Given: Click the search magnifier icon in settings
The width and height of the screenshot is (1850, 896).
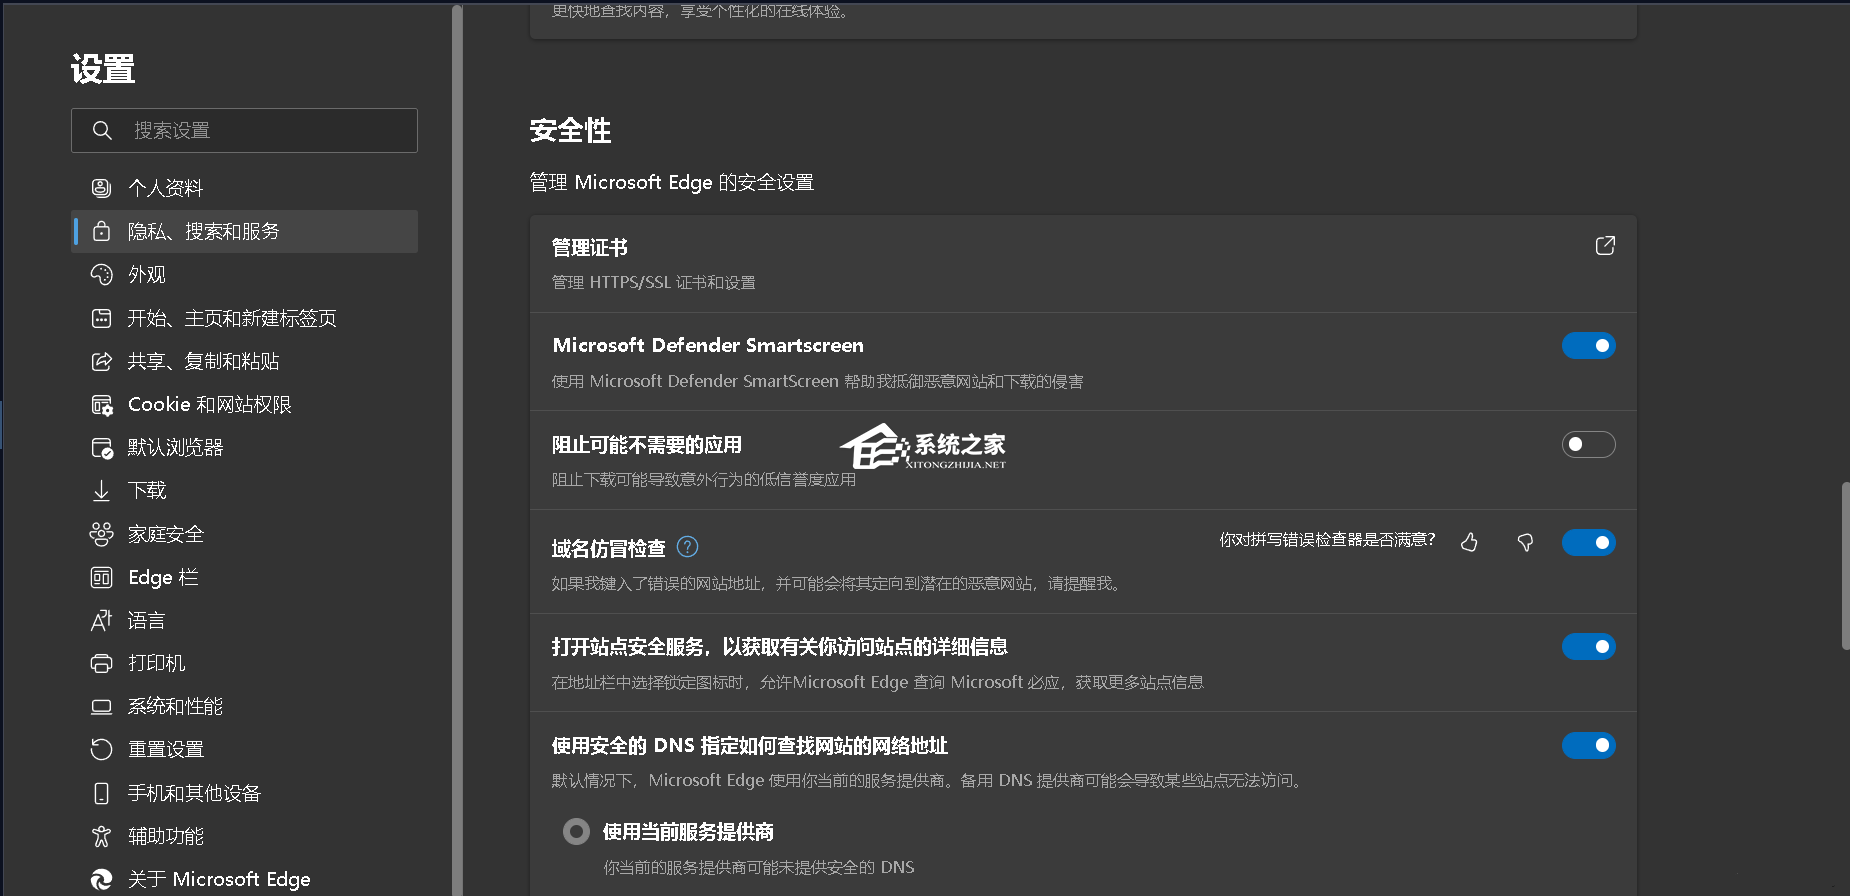Looking at the screenshot, I should 101,130.
